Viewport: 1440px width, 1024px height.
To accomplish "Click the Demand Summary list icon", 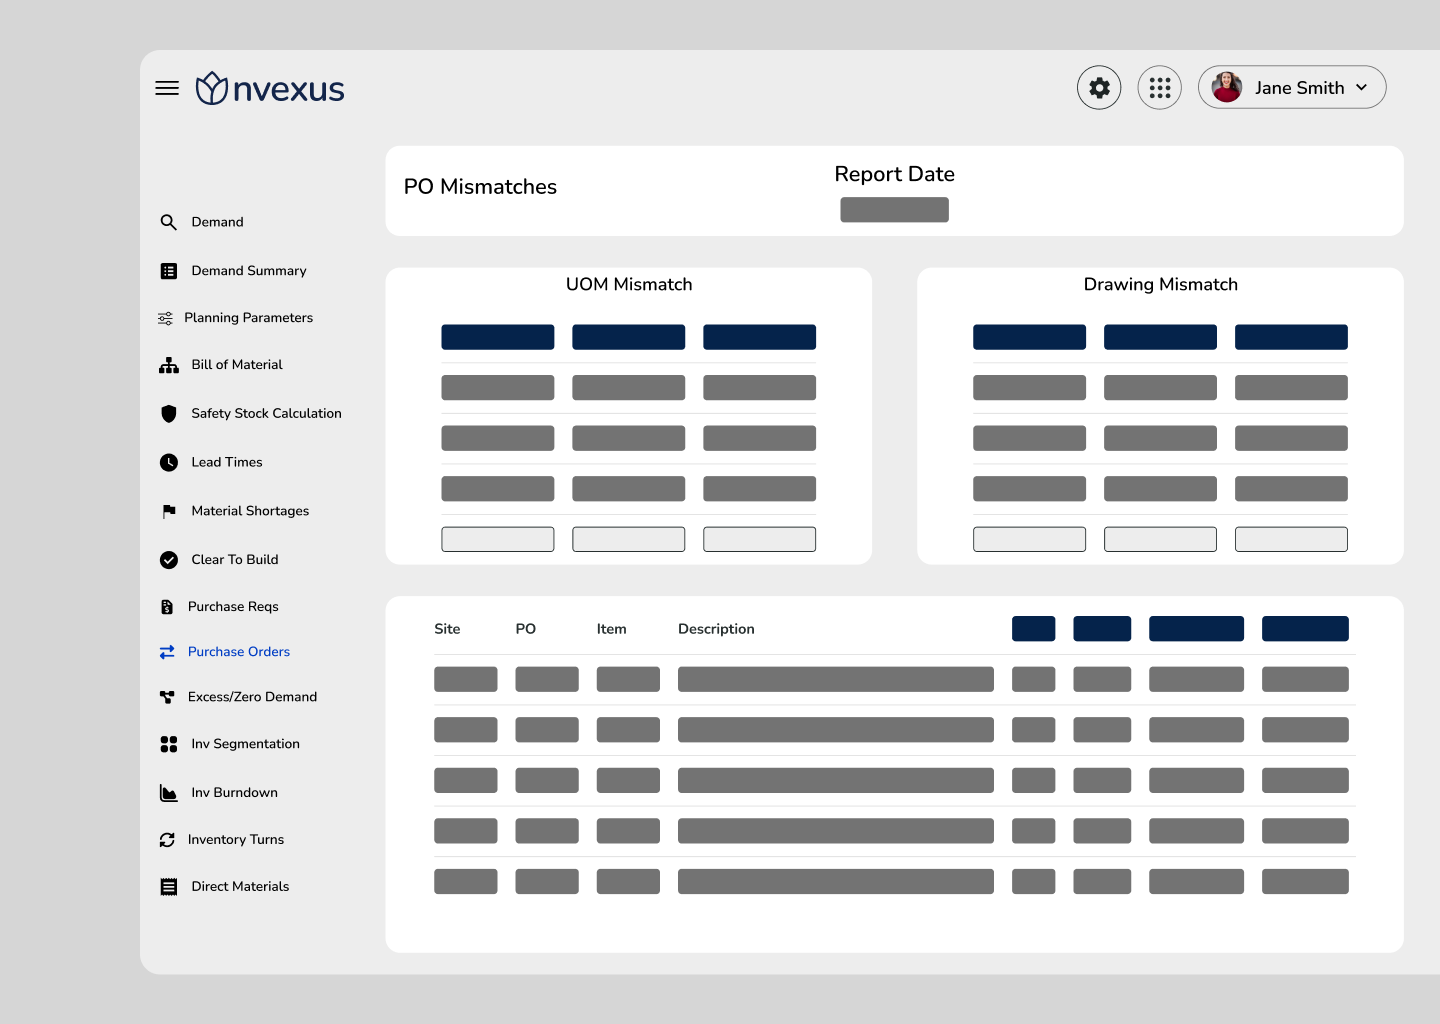I will [x=169, y=271].
